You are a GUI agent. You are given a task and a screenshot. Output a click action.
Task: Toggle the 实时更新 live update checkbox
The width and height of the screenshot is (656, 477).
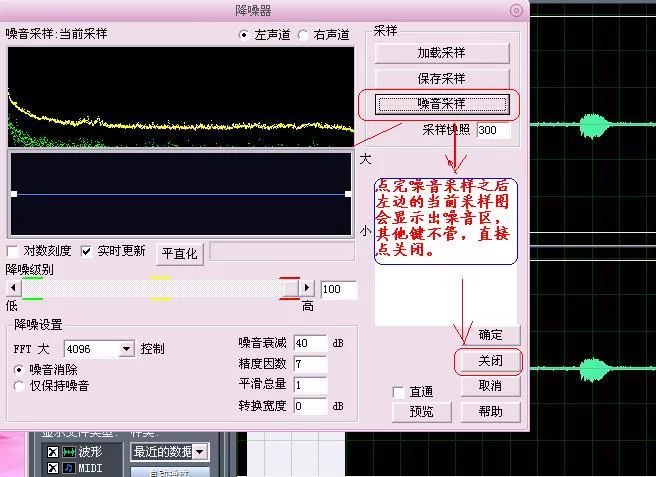[87, 251]
